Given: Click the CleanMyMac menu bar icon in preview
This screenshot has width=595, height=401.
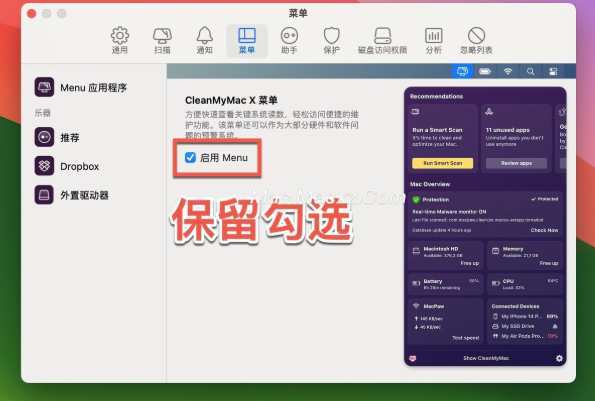Looking at the screenshot, I should click(x=462, y=71).
